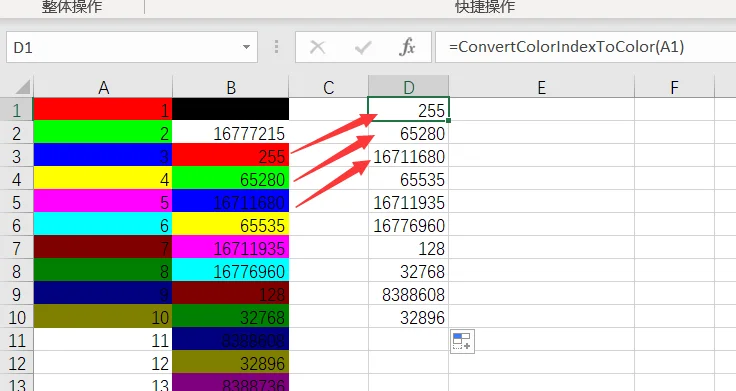
Task: Click the Insert Function fx icon
Action: click(407, 47)
